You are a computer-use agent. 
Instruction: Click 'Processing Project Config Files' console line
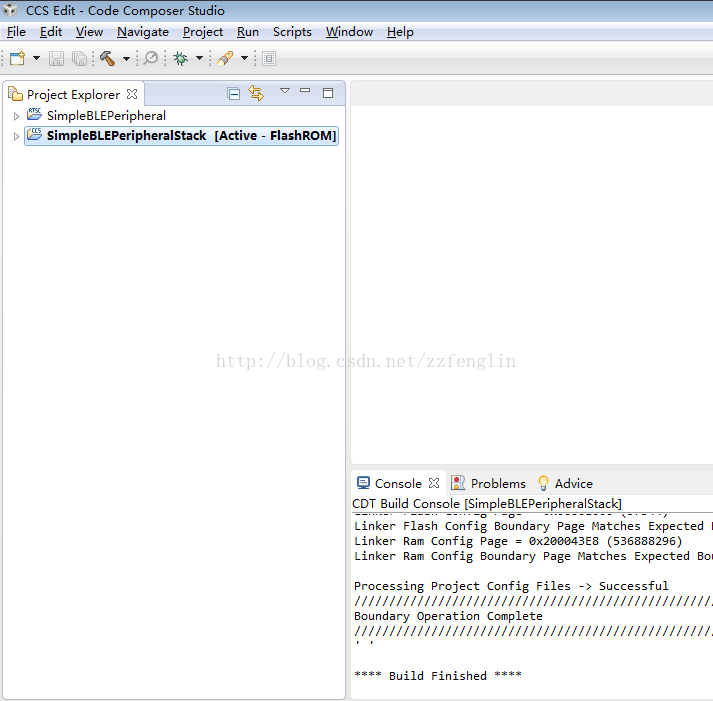tap(511, 586)
